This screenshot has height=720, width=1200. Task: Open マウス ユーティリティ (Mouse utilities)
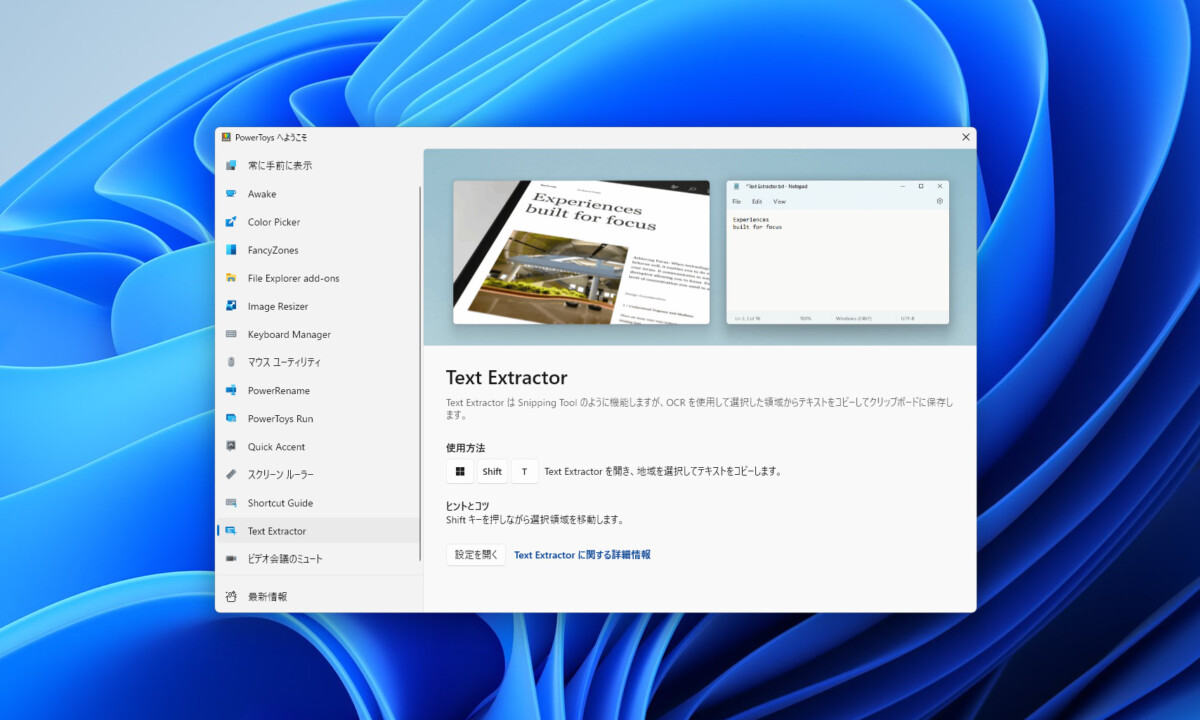pos(318,362)
